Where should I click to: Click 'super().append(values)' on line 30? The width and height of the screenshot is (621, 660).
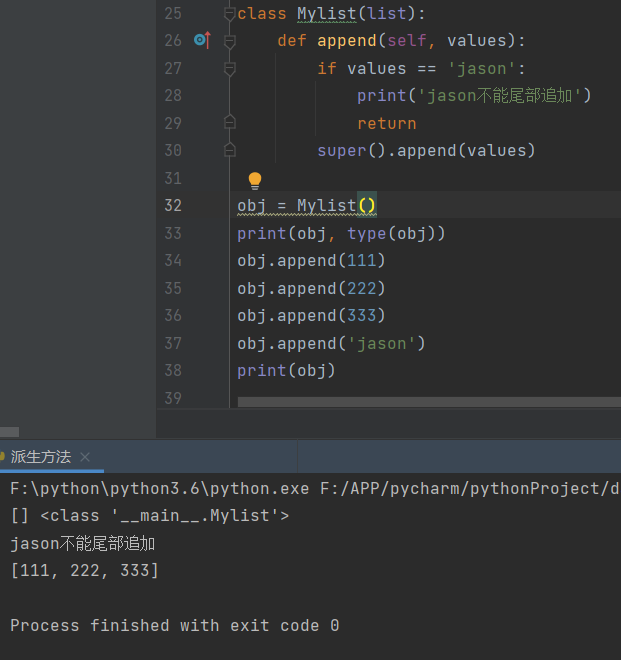[426, 151]
